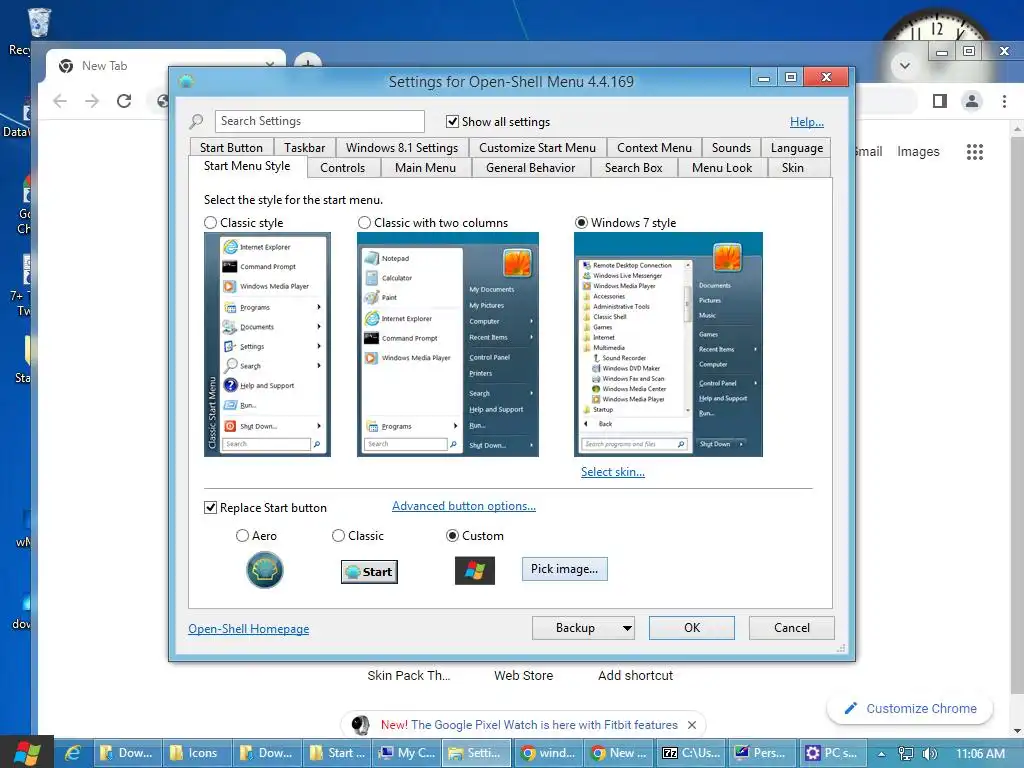This screenshot has width=1024, height=768.
Task: Click the volume speaker tray icon
Action: coord(930,754)
